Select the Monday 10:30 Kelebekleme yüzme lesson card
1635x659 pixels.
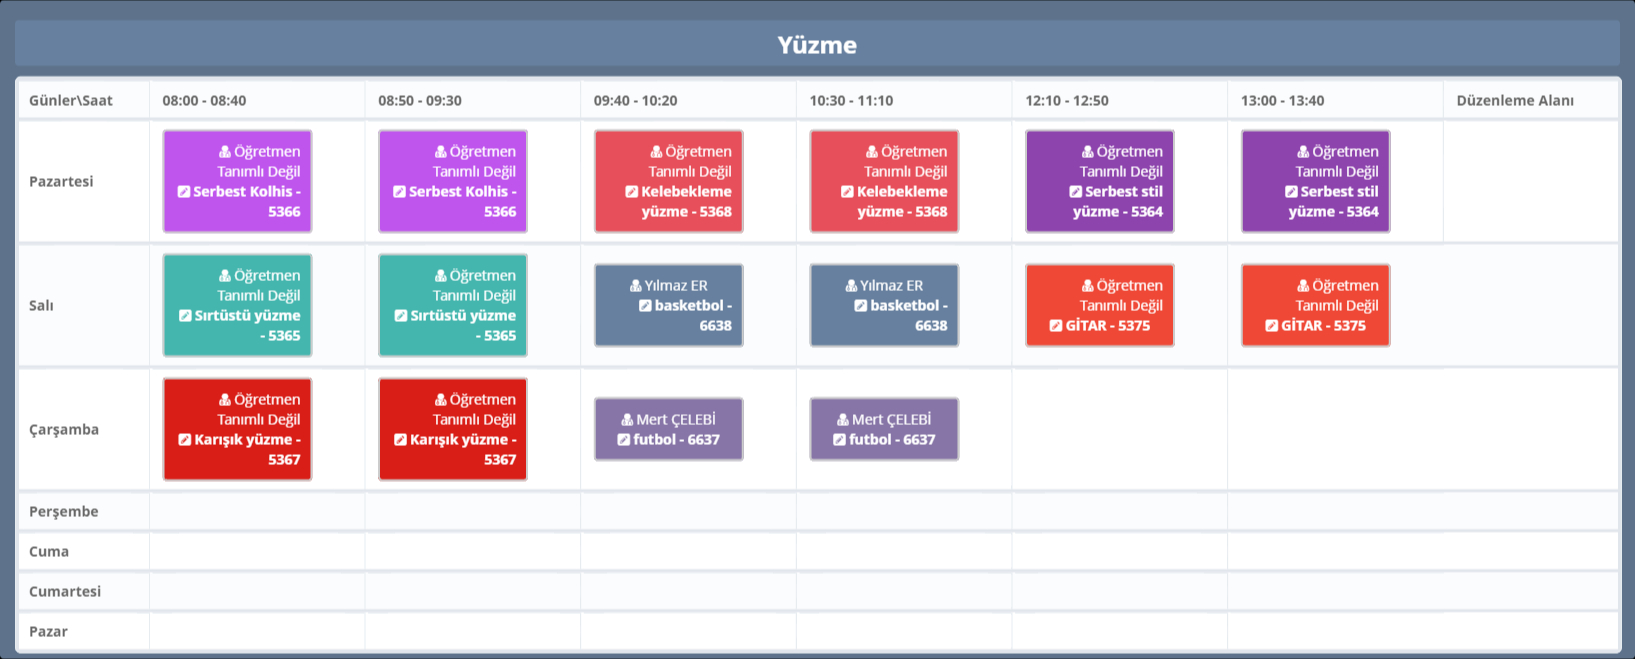tap(884, 181)
